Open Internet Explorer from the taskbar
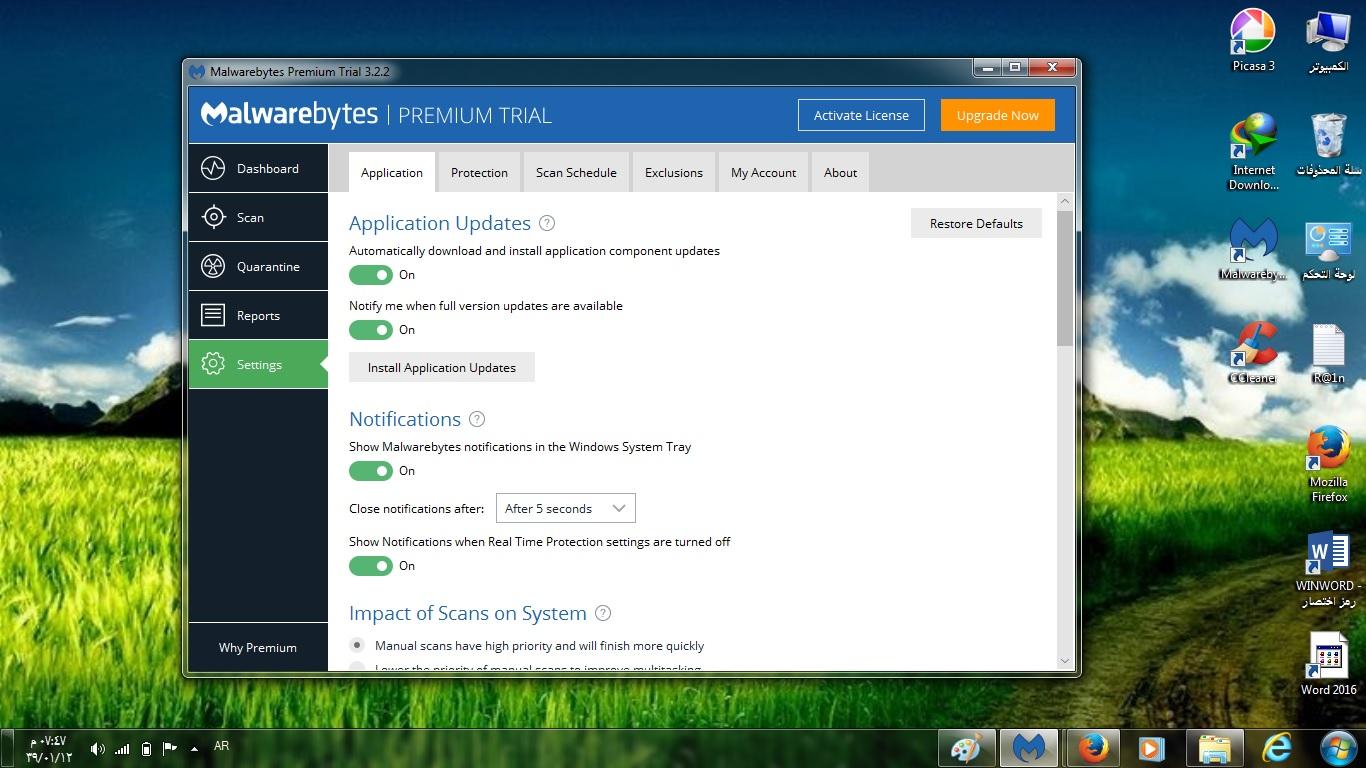Screen dimensions: 1366x768 click(1276, 747)
